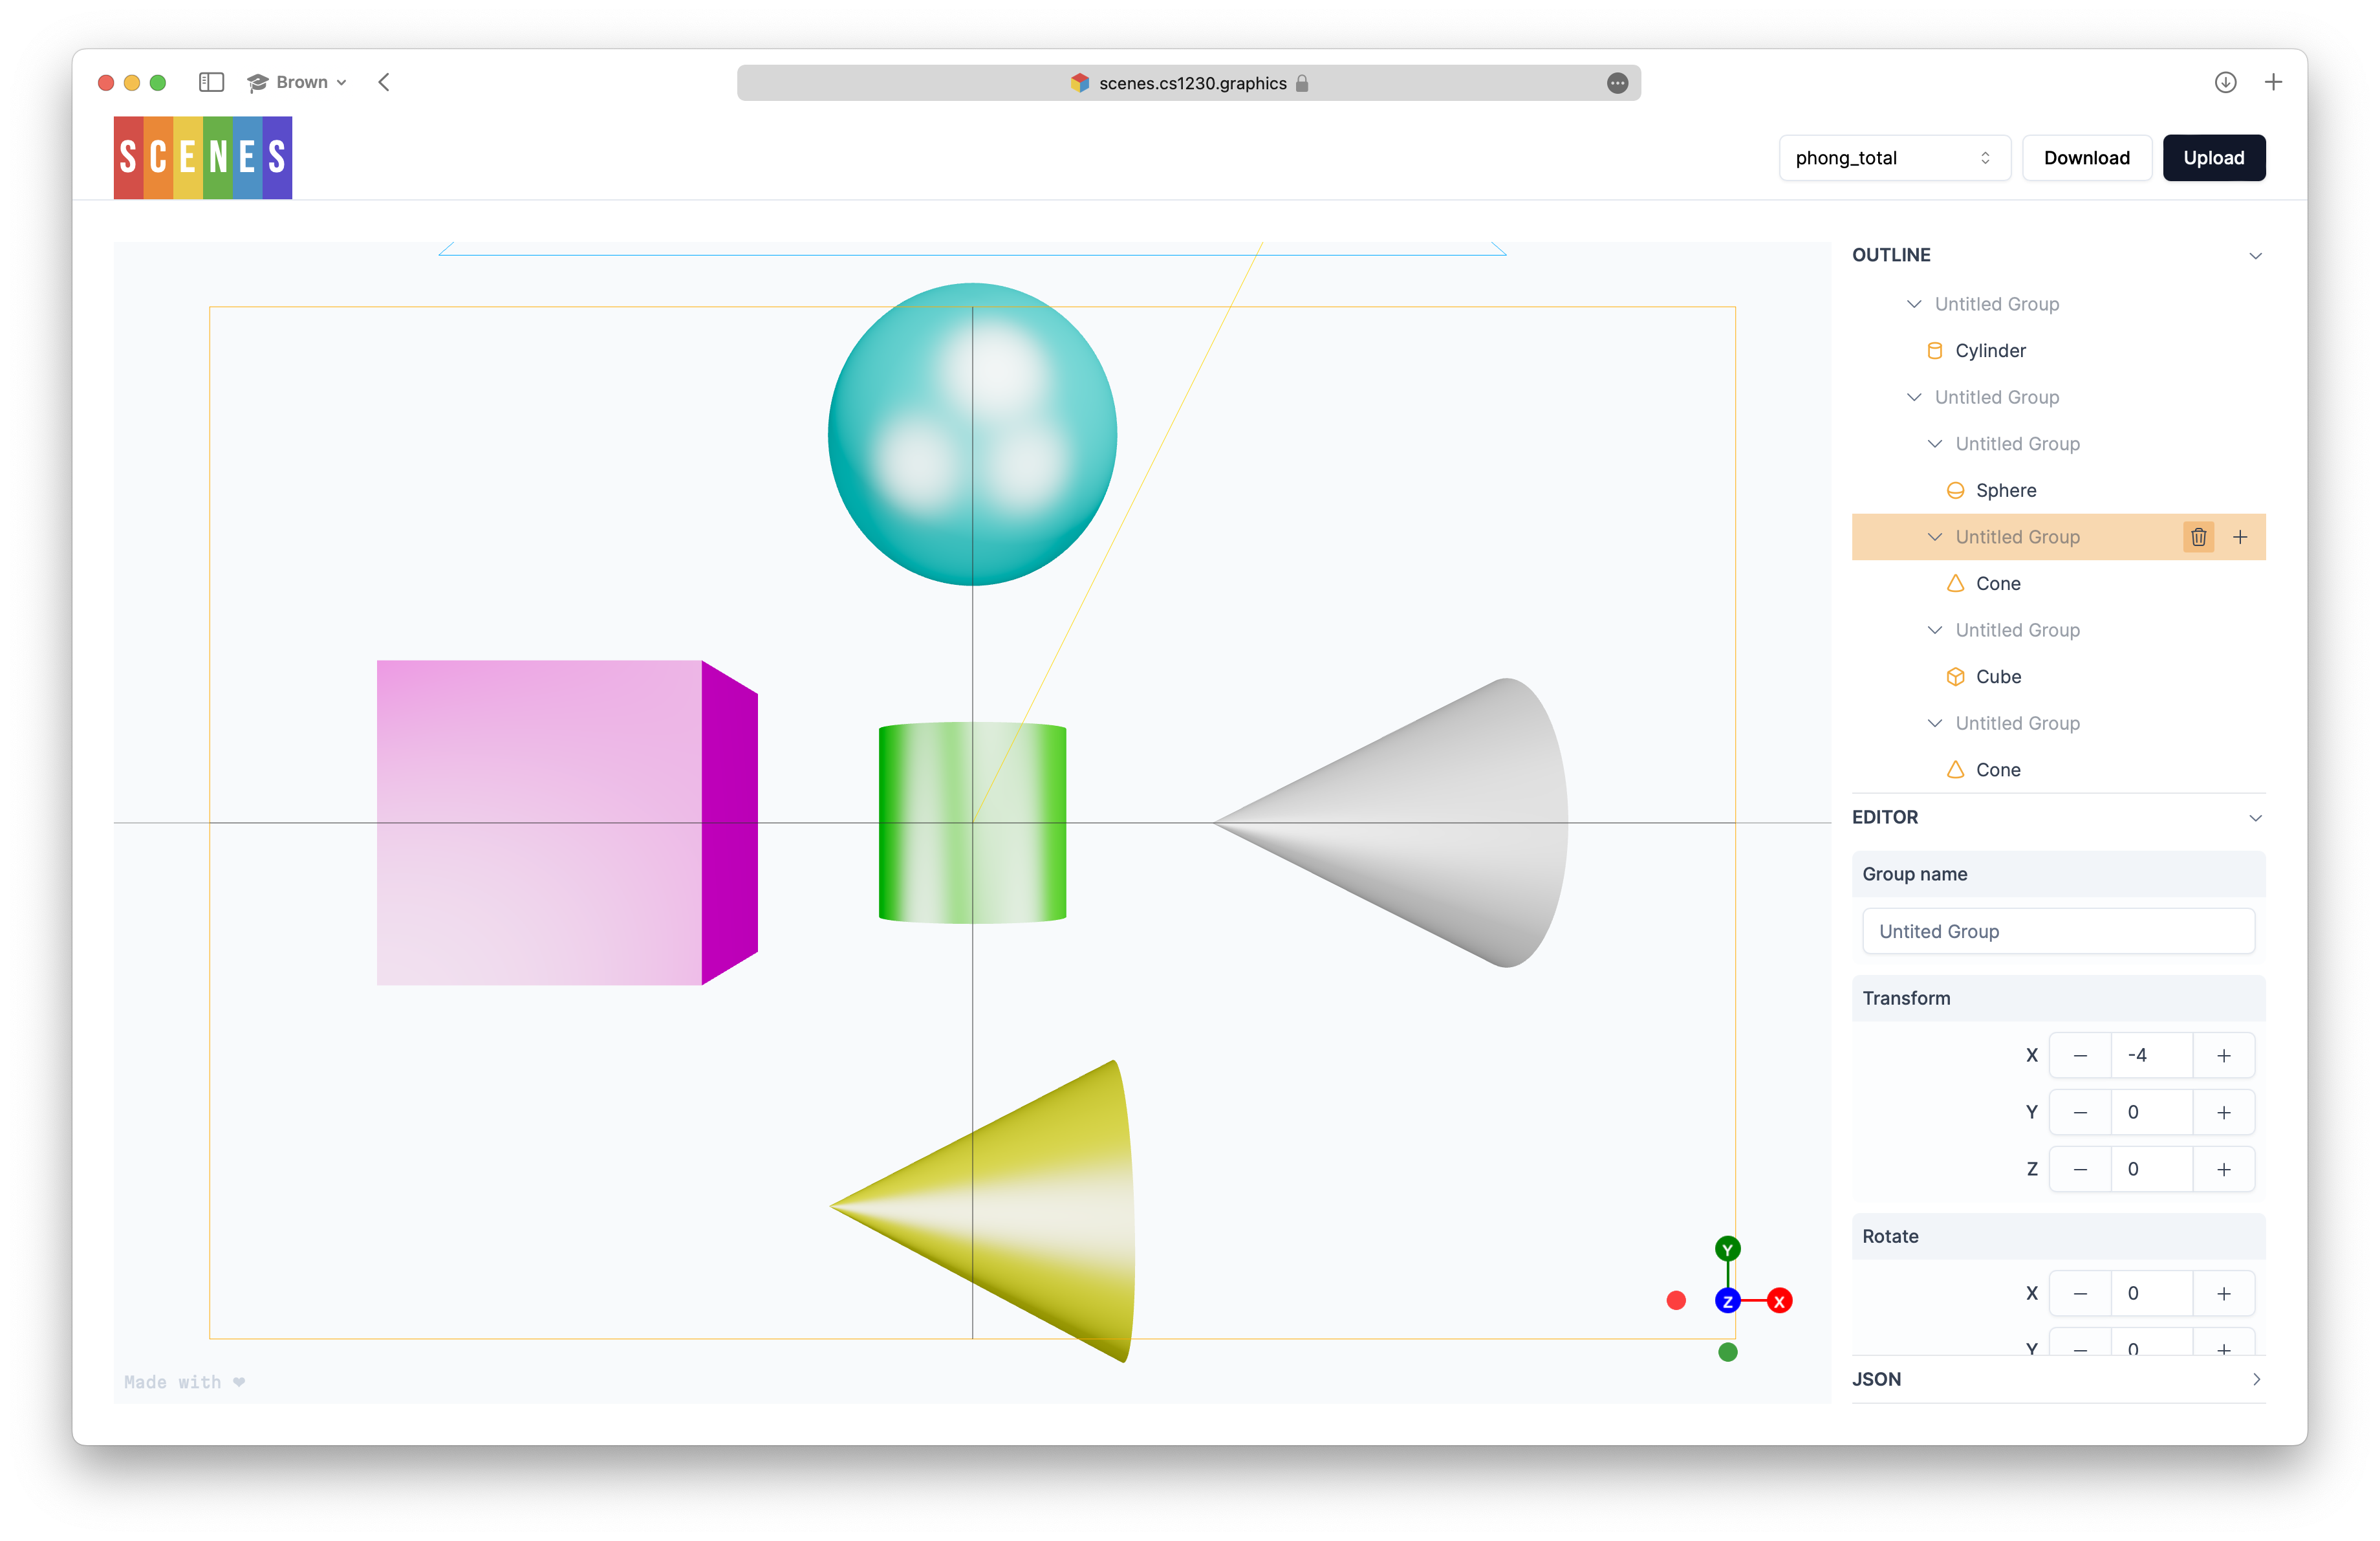Collapse the OUTLINE panel chevron
2380x1541 pixels.
click(2255, 256)
